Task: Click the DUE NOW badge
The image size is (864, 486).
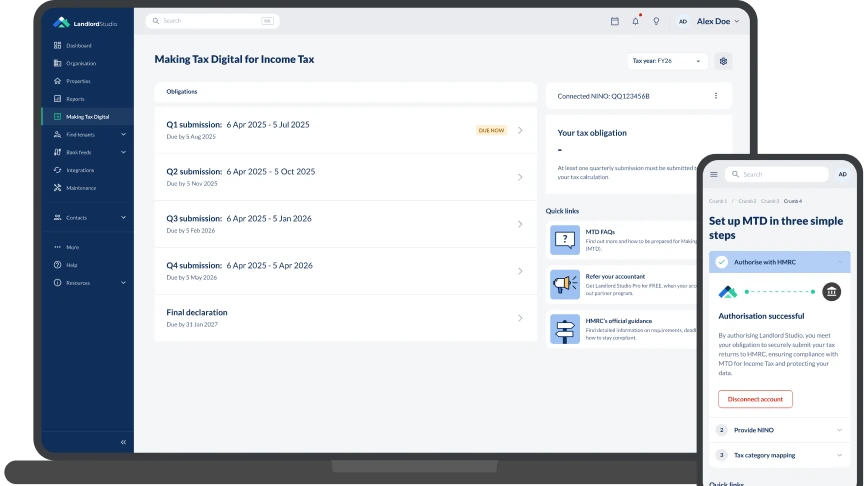Action: 491,131
